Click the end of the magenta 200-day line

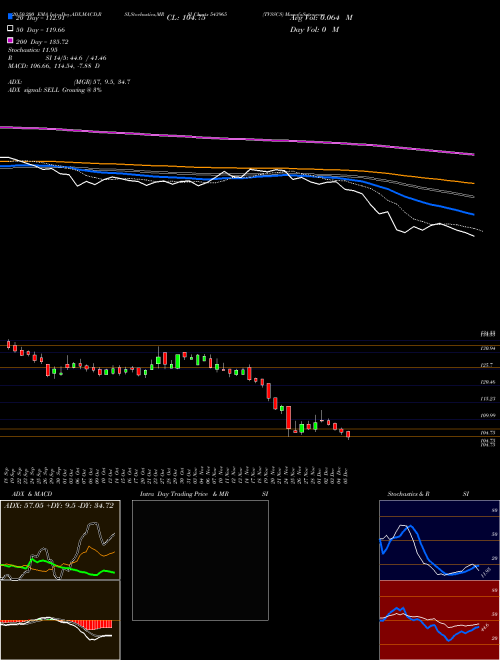pyautogui.click(x=474, y=154)
